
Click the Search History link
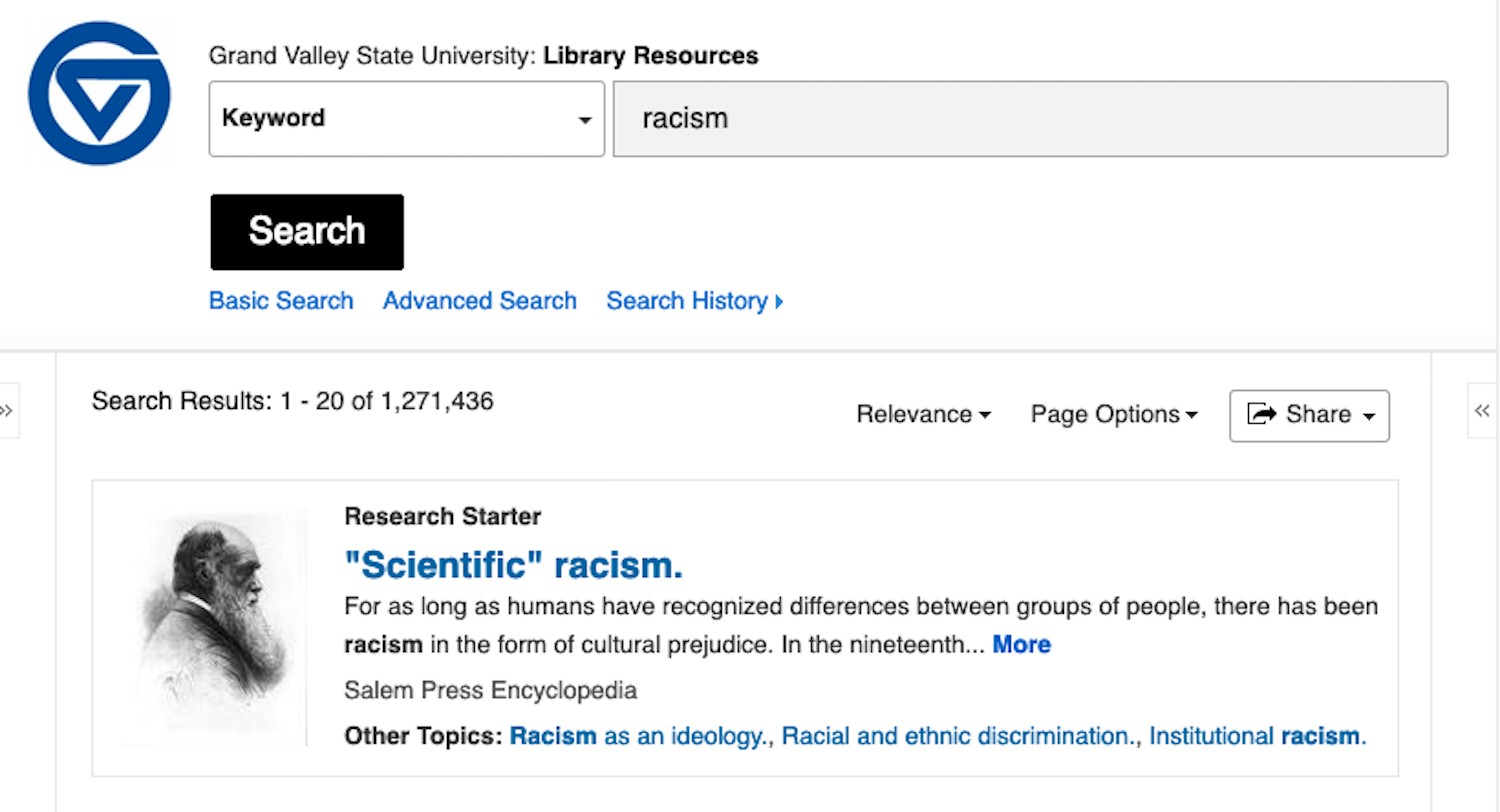(687, 301)
